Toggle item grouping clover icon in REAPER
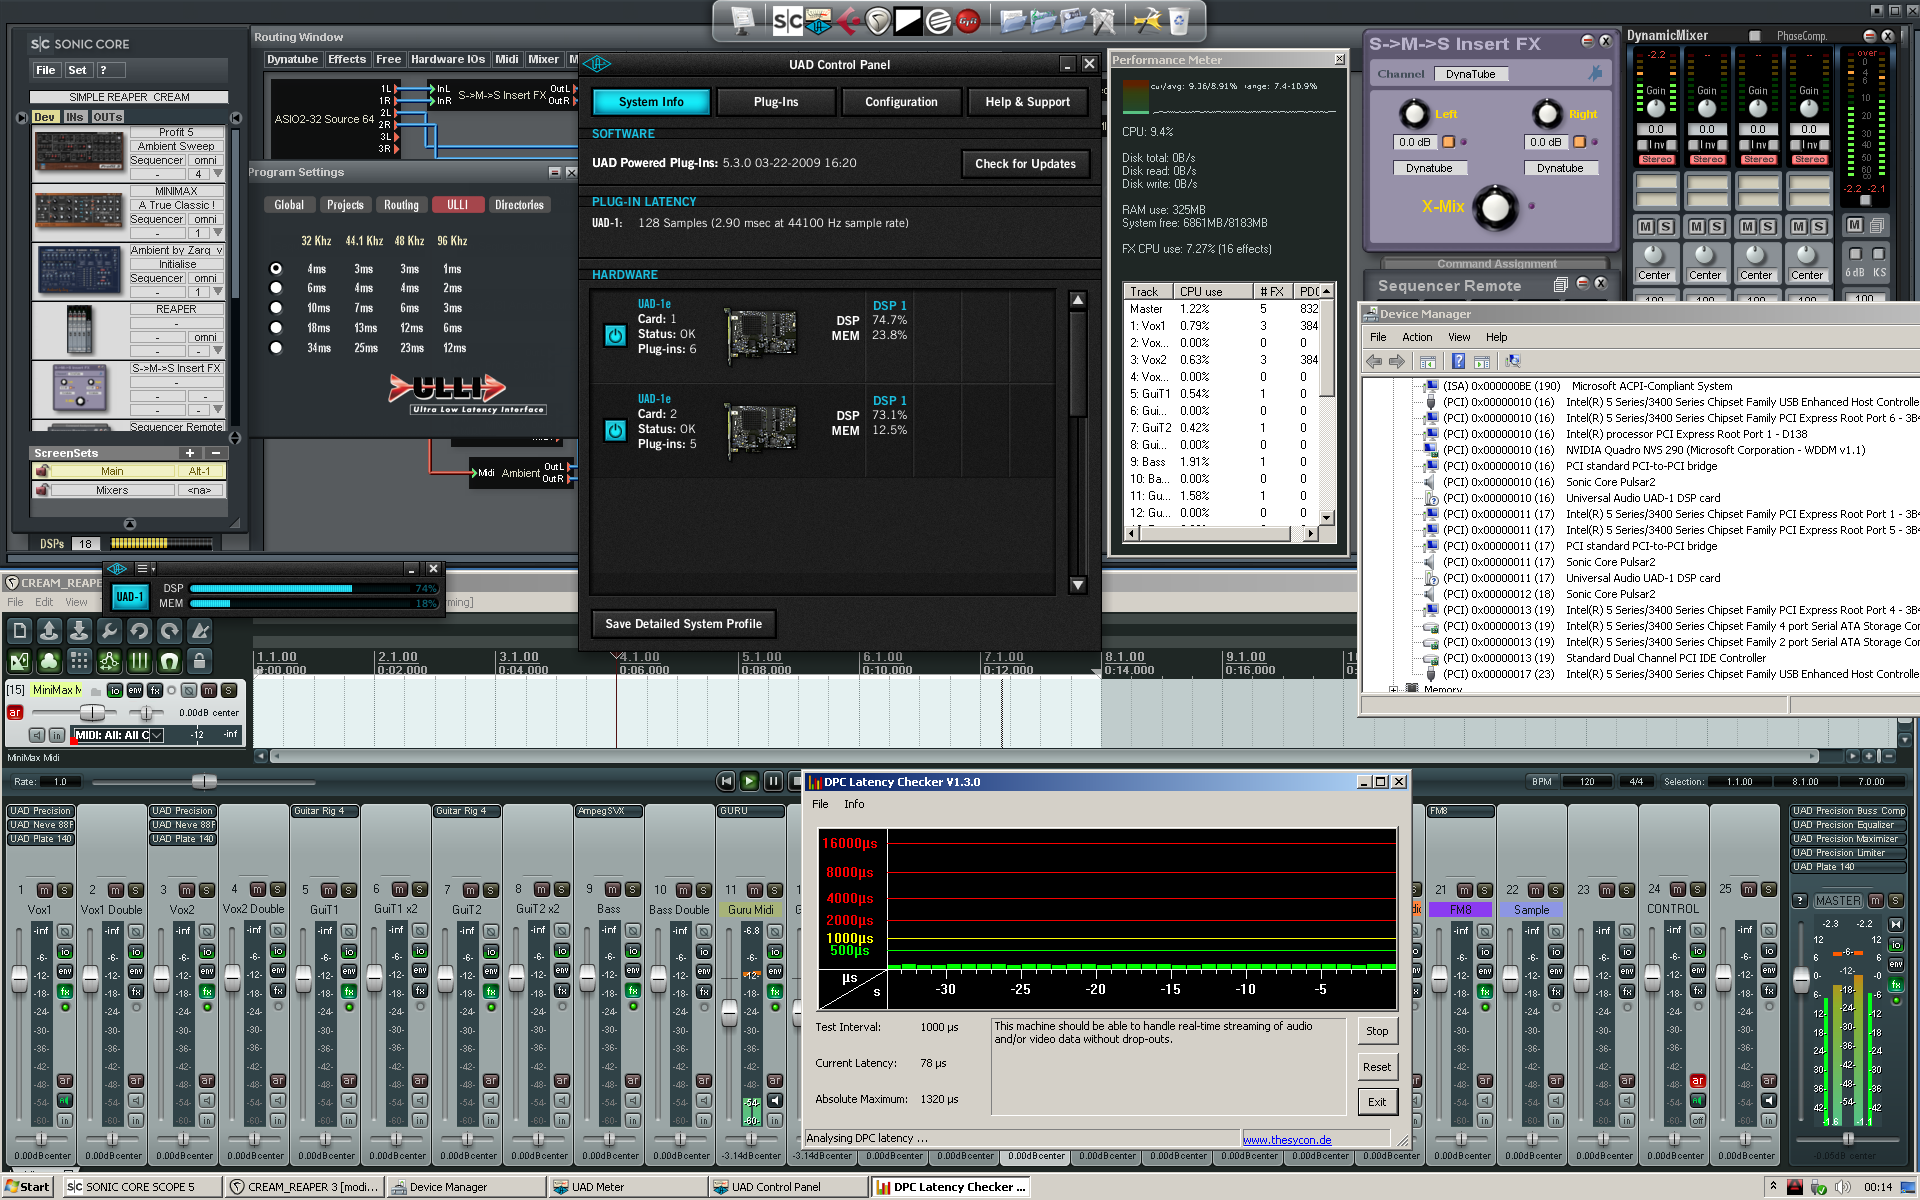Screen dimensions: 1920x1200 click(x=49, y=661)
